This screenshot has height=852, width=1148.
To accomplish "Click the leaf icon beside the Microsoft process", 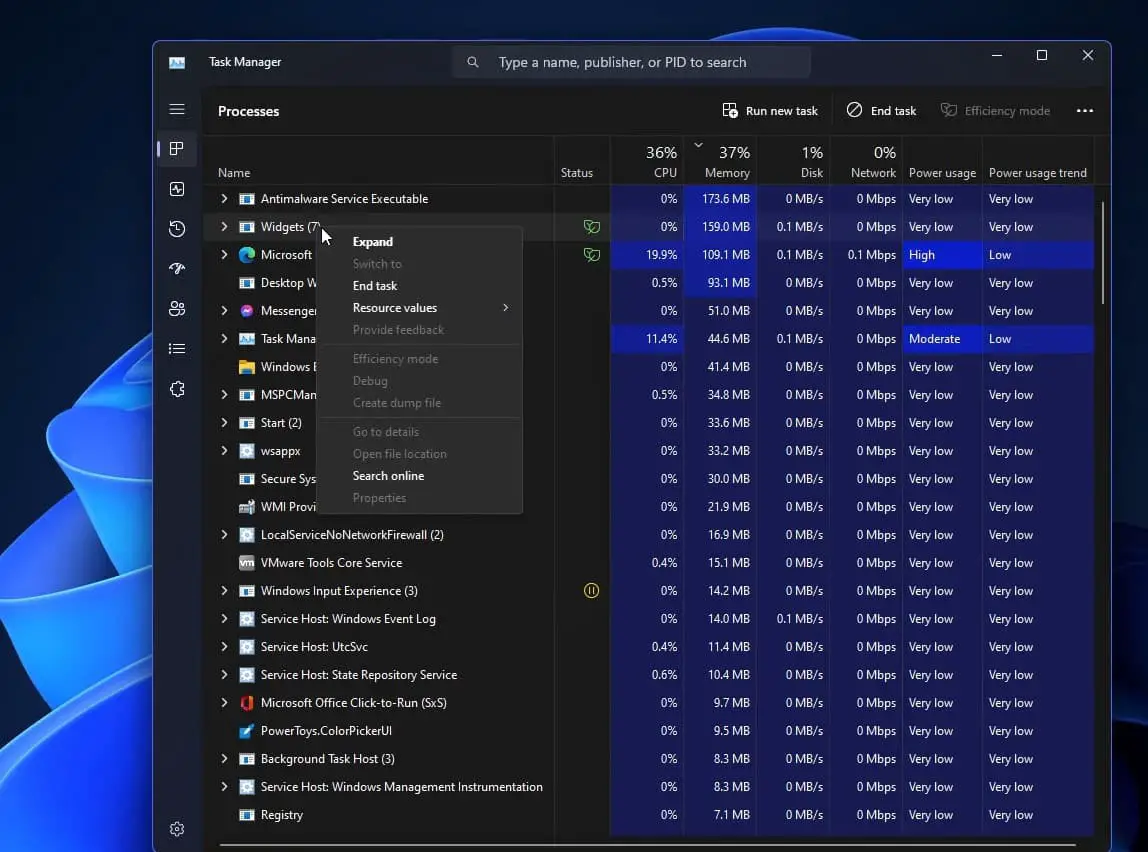I will [592, 254].
